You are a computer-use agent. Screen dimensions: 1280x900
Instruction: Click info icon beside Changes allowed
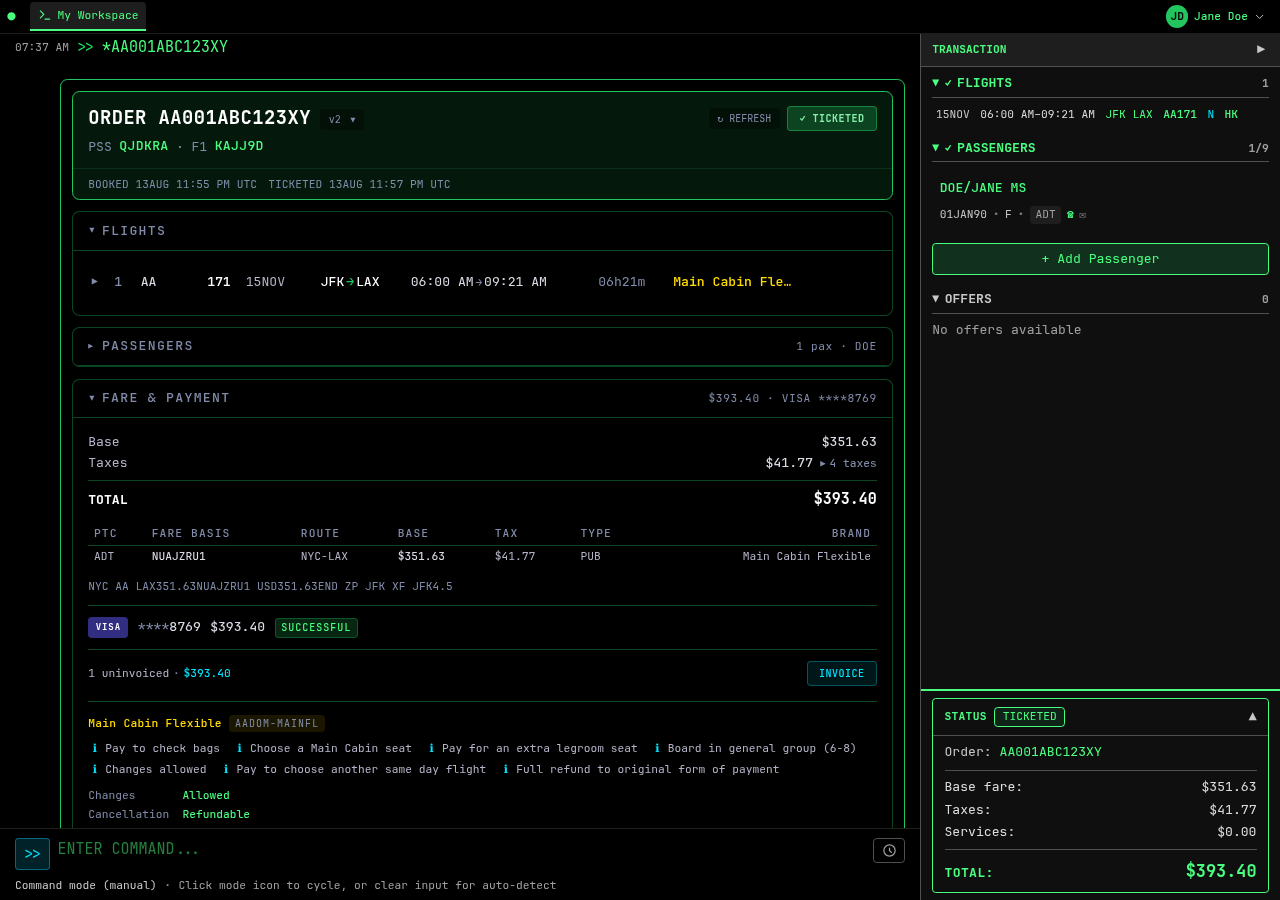coord(95,770)
